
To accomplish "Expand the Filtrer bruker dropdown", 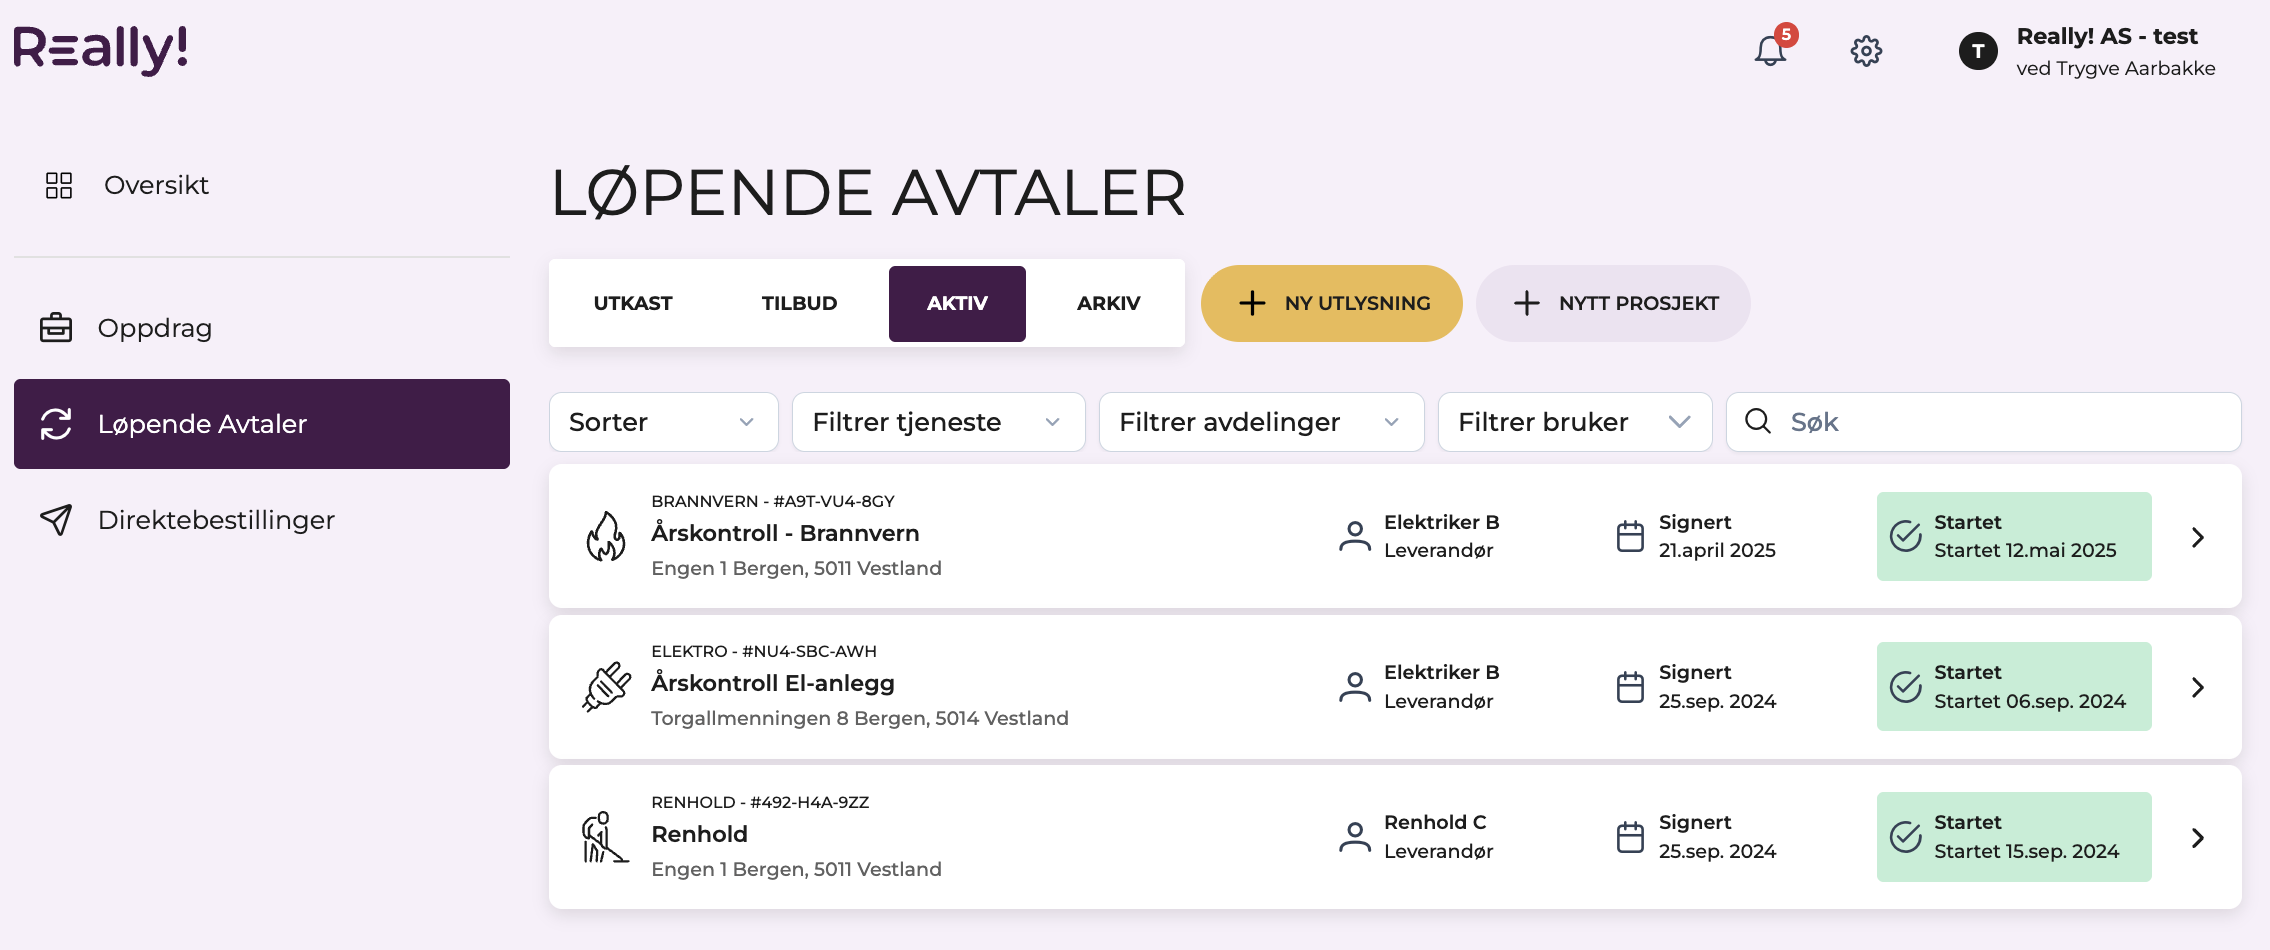I will tap(1574, 422).
